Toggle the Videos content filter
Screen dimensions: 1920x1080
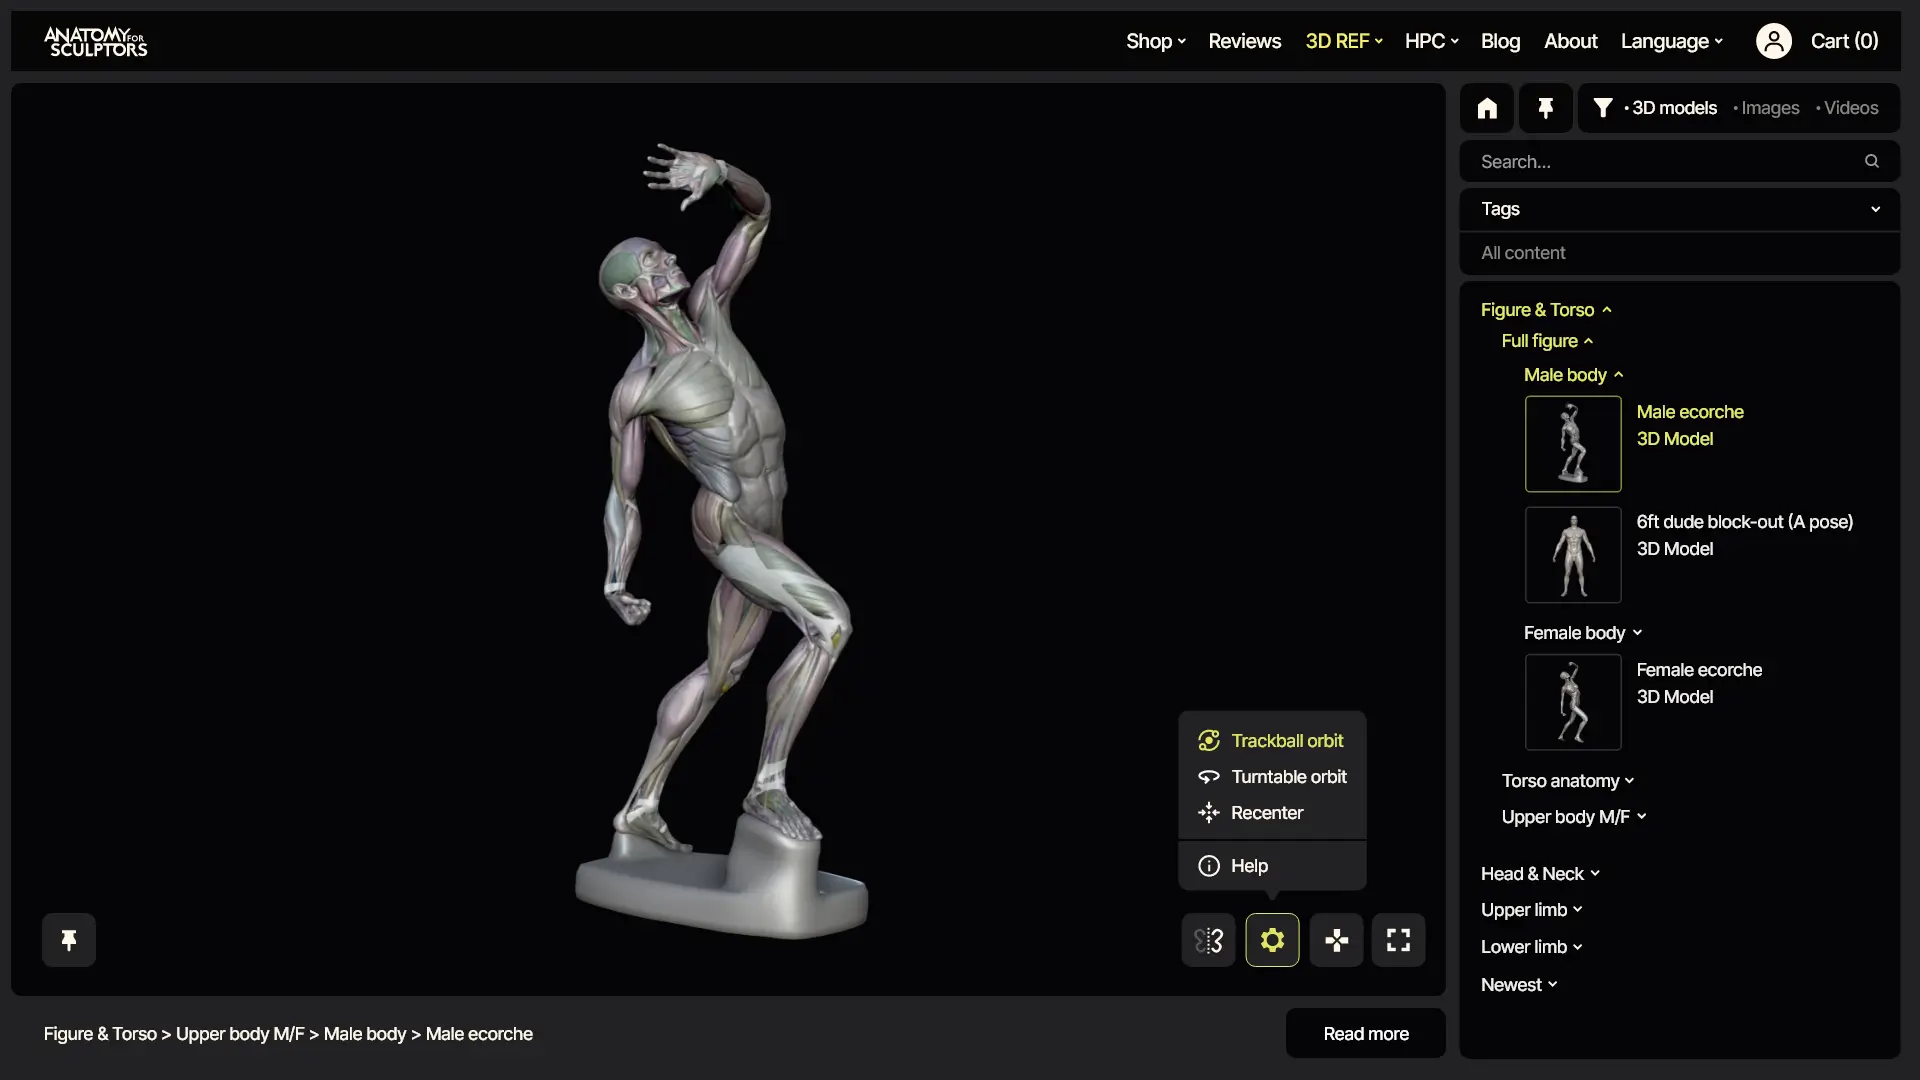(x=1850, y=108)
